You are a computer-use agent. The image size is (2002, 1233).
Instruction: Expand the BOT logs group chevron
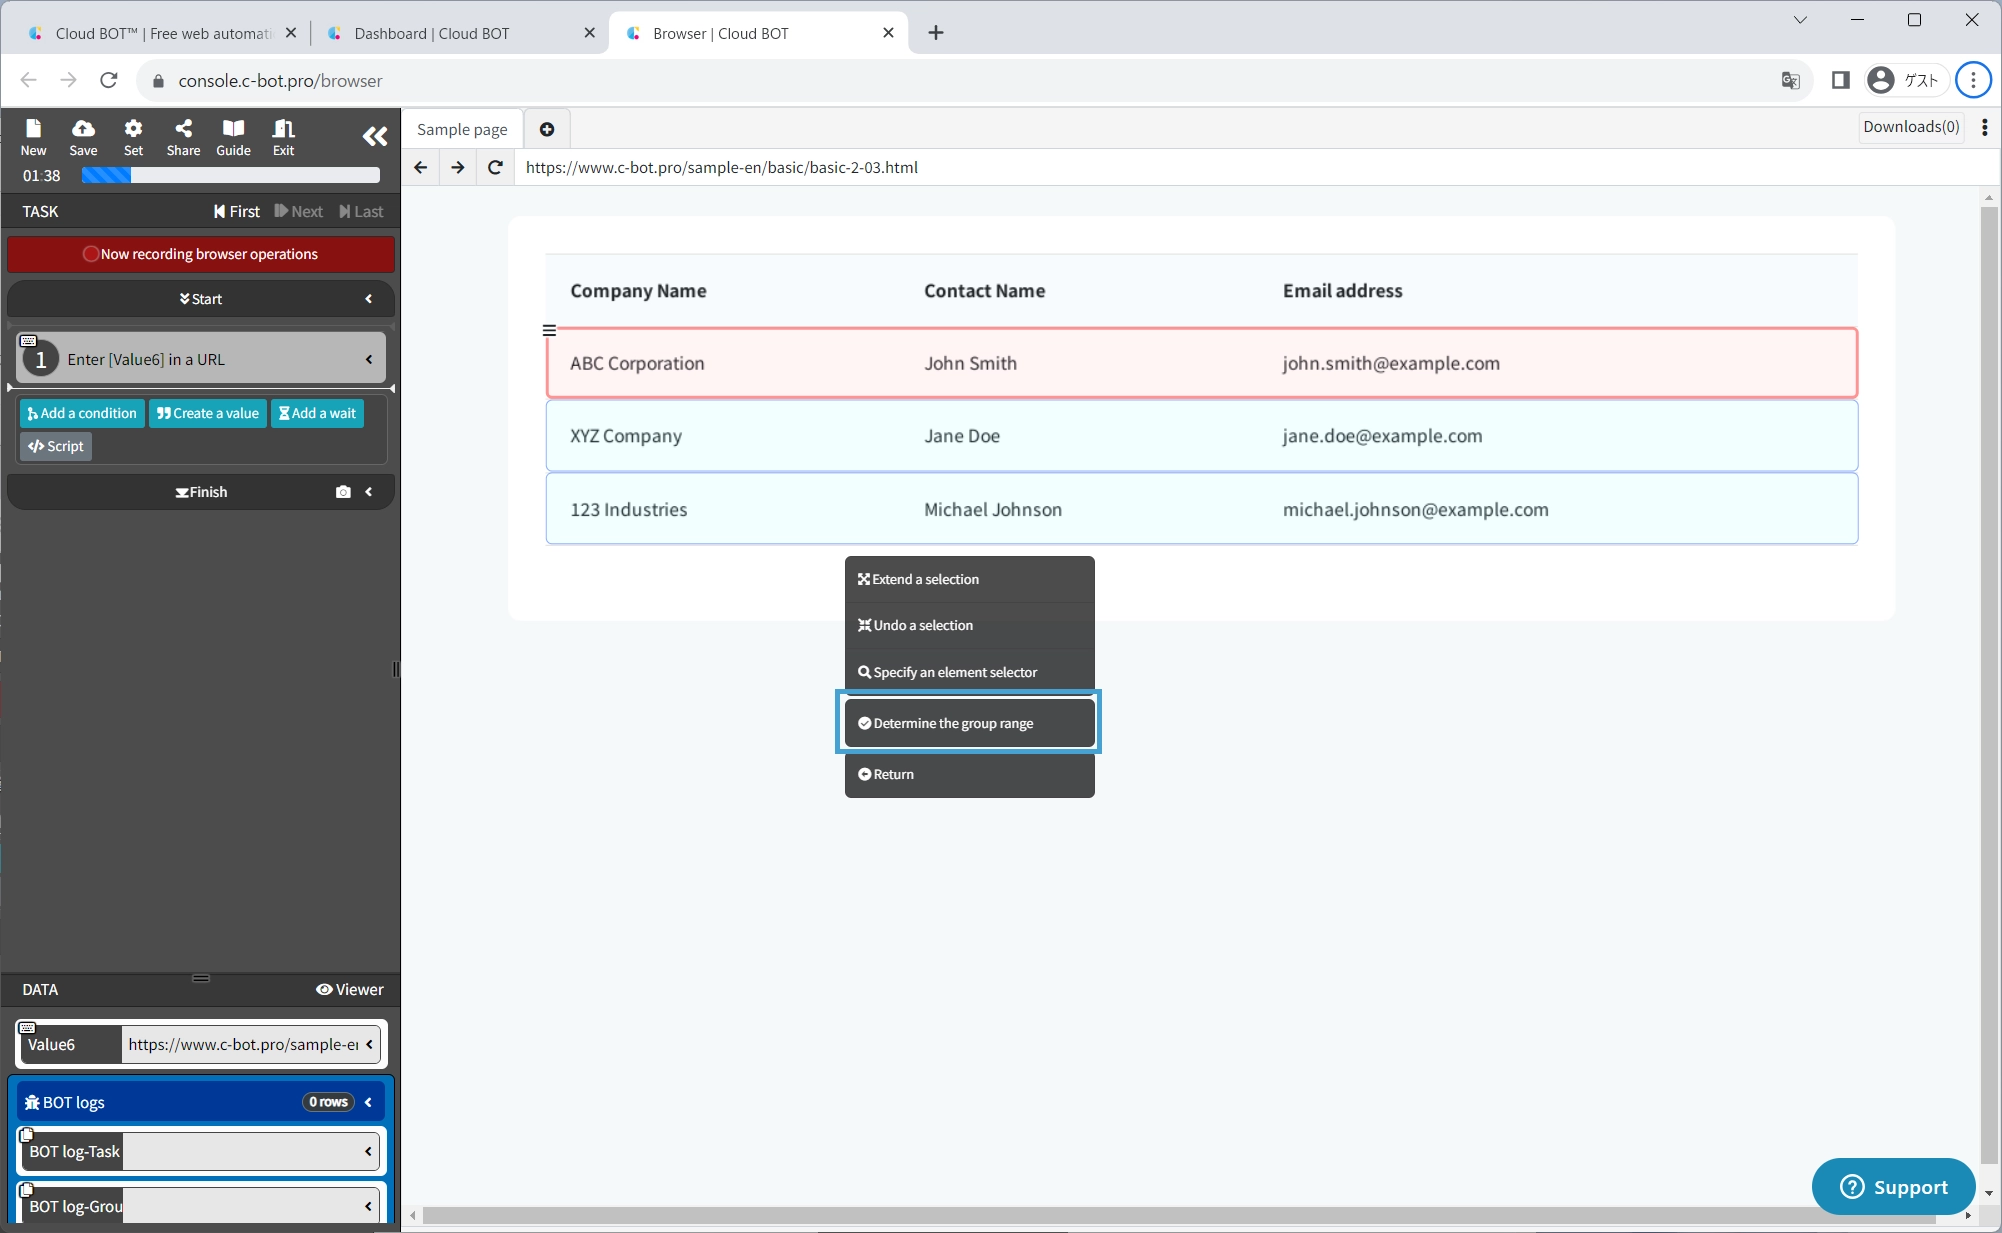368,1102
